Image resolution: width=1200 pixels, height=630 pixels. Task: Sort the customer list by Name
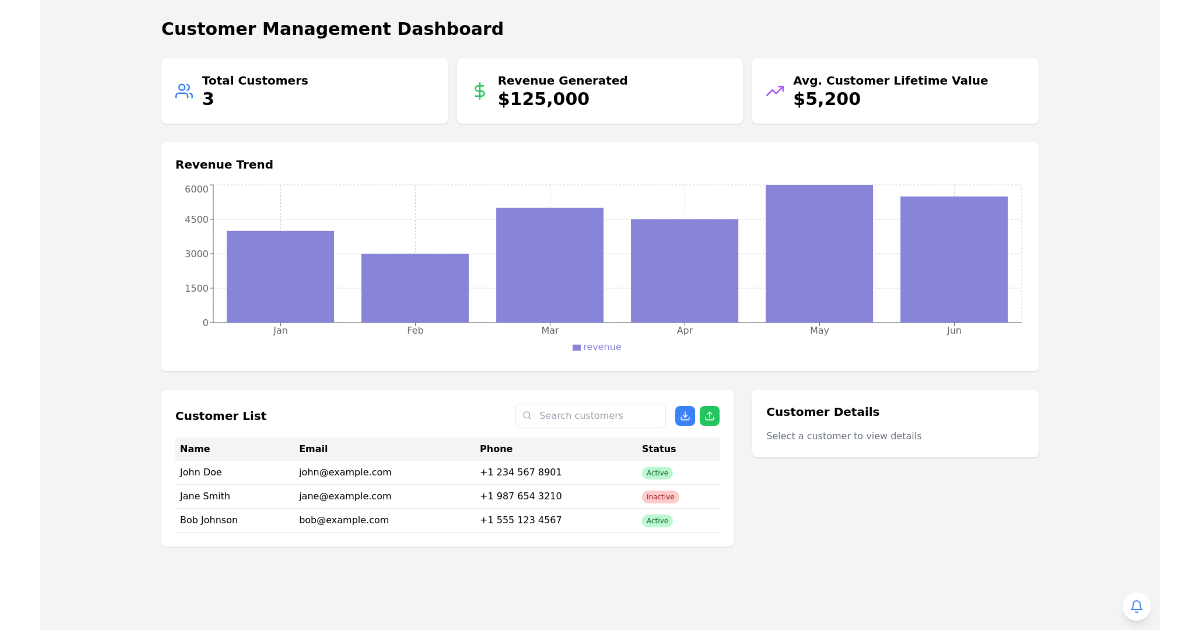tap(195, 448)
